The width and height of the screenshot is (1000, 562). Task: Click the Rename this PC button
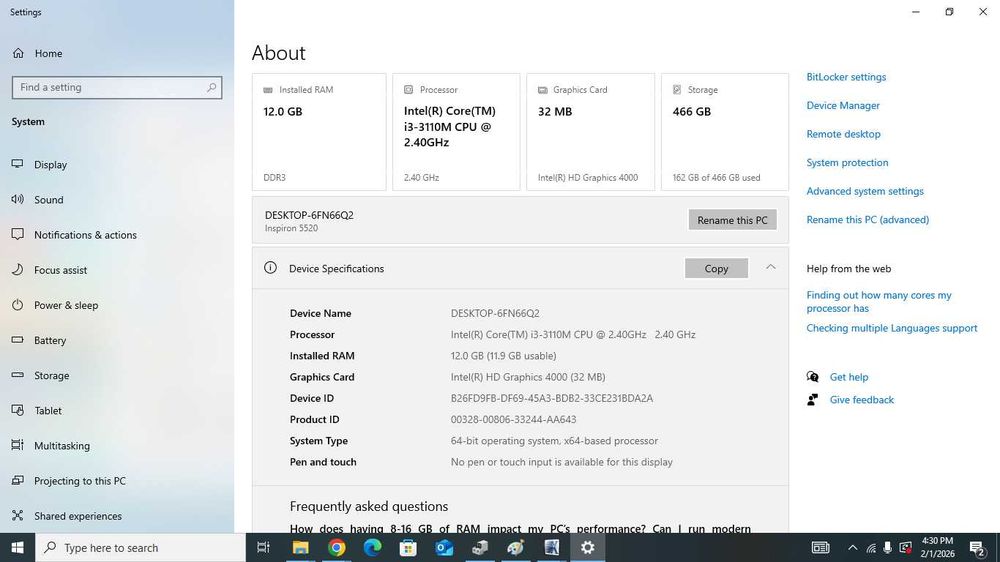tap(732, 220)
